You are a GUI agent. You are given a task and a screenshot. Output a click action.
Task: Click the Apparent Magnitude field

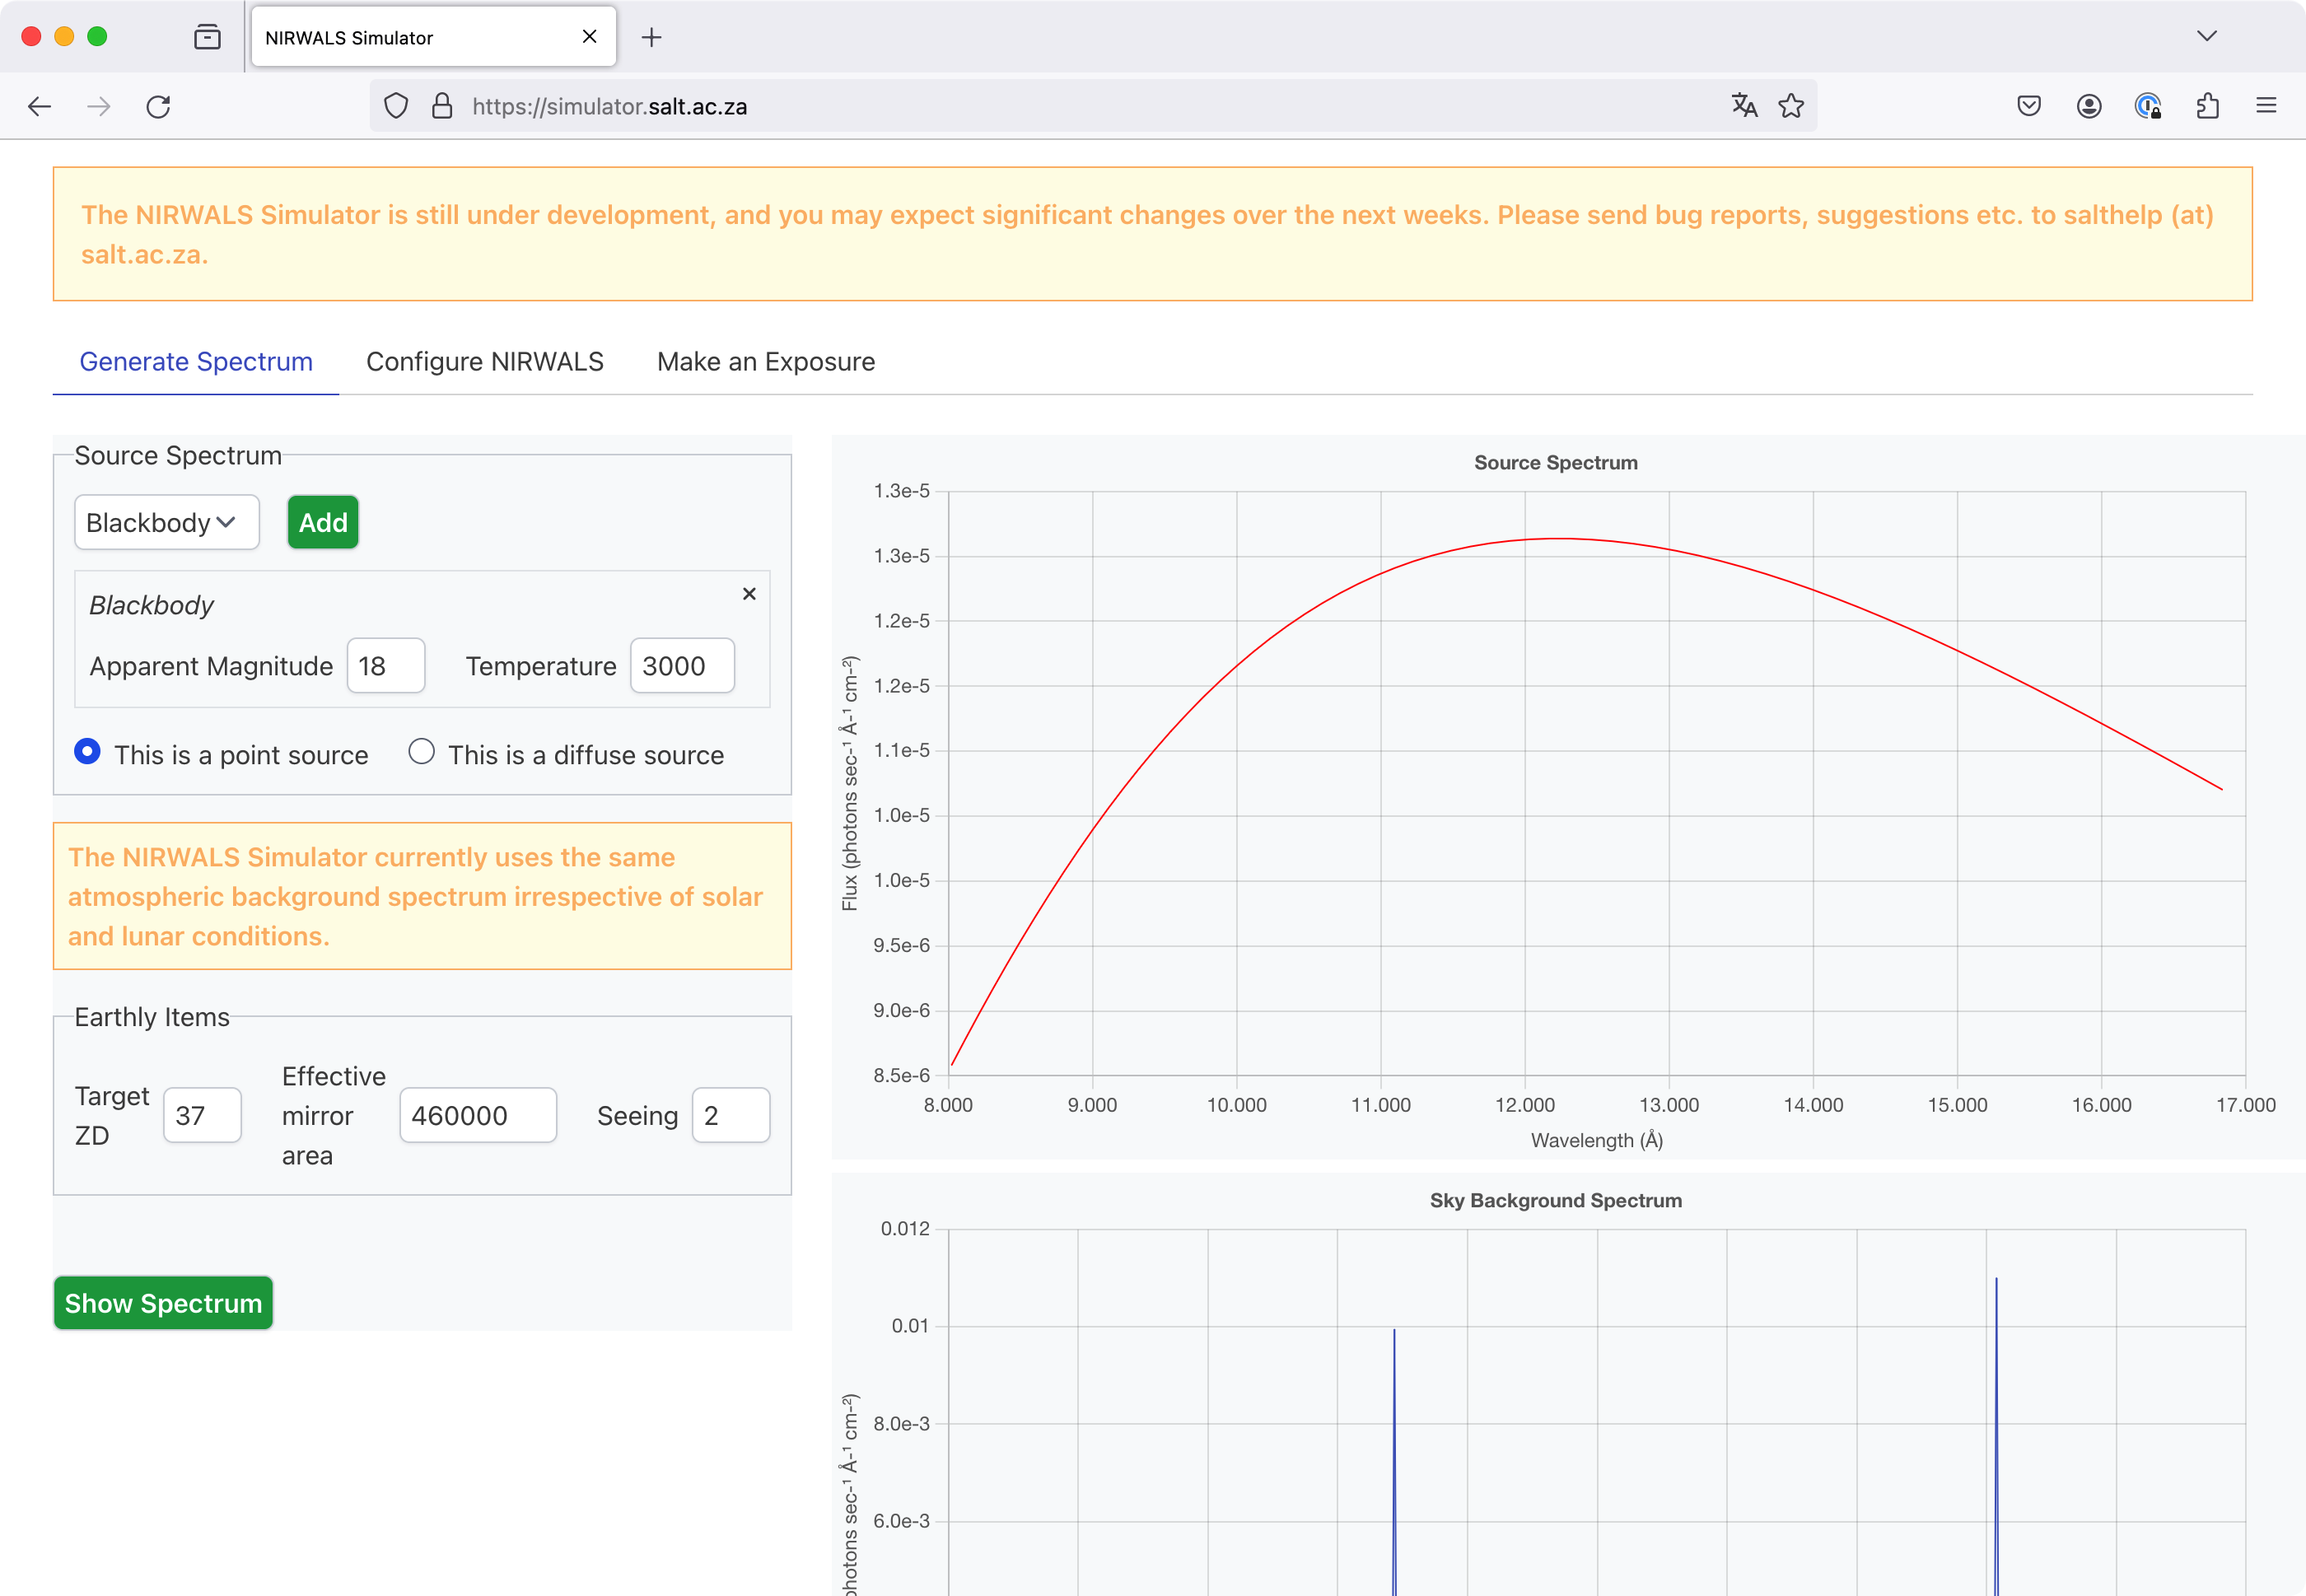[386, 666]
